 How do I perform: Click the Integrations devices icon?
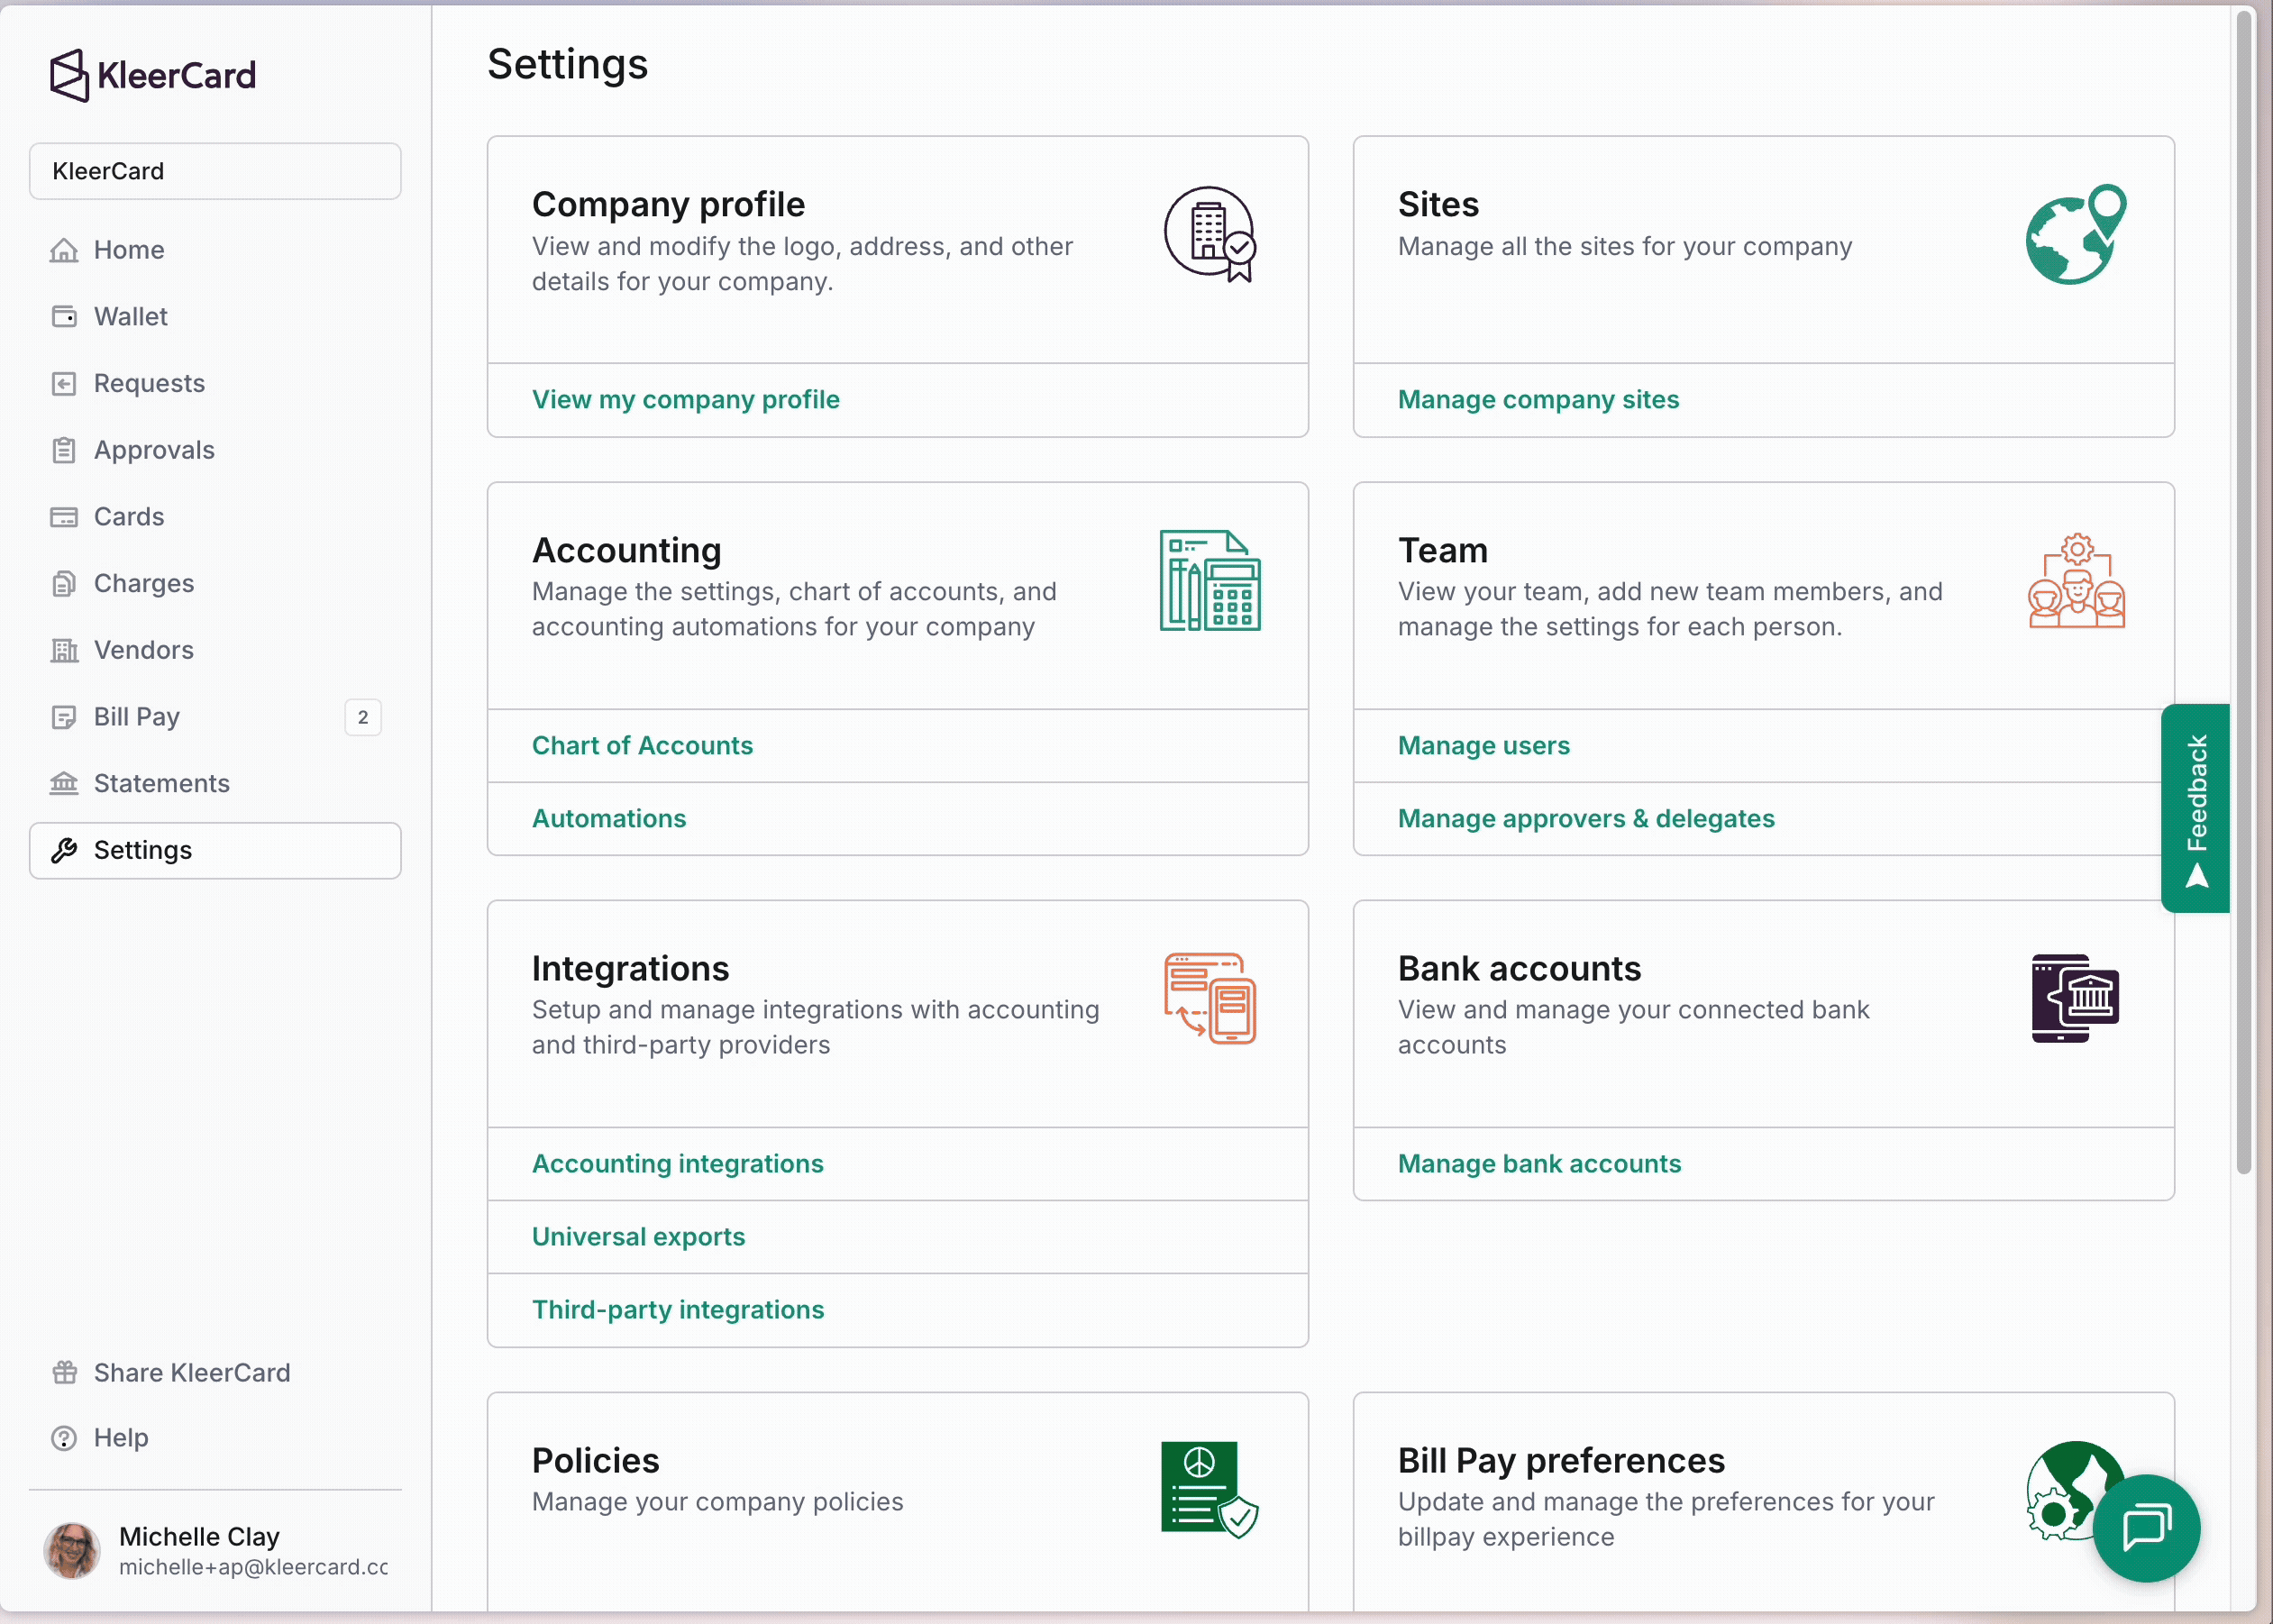tap(1210, 998)
